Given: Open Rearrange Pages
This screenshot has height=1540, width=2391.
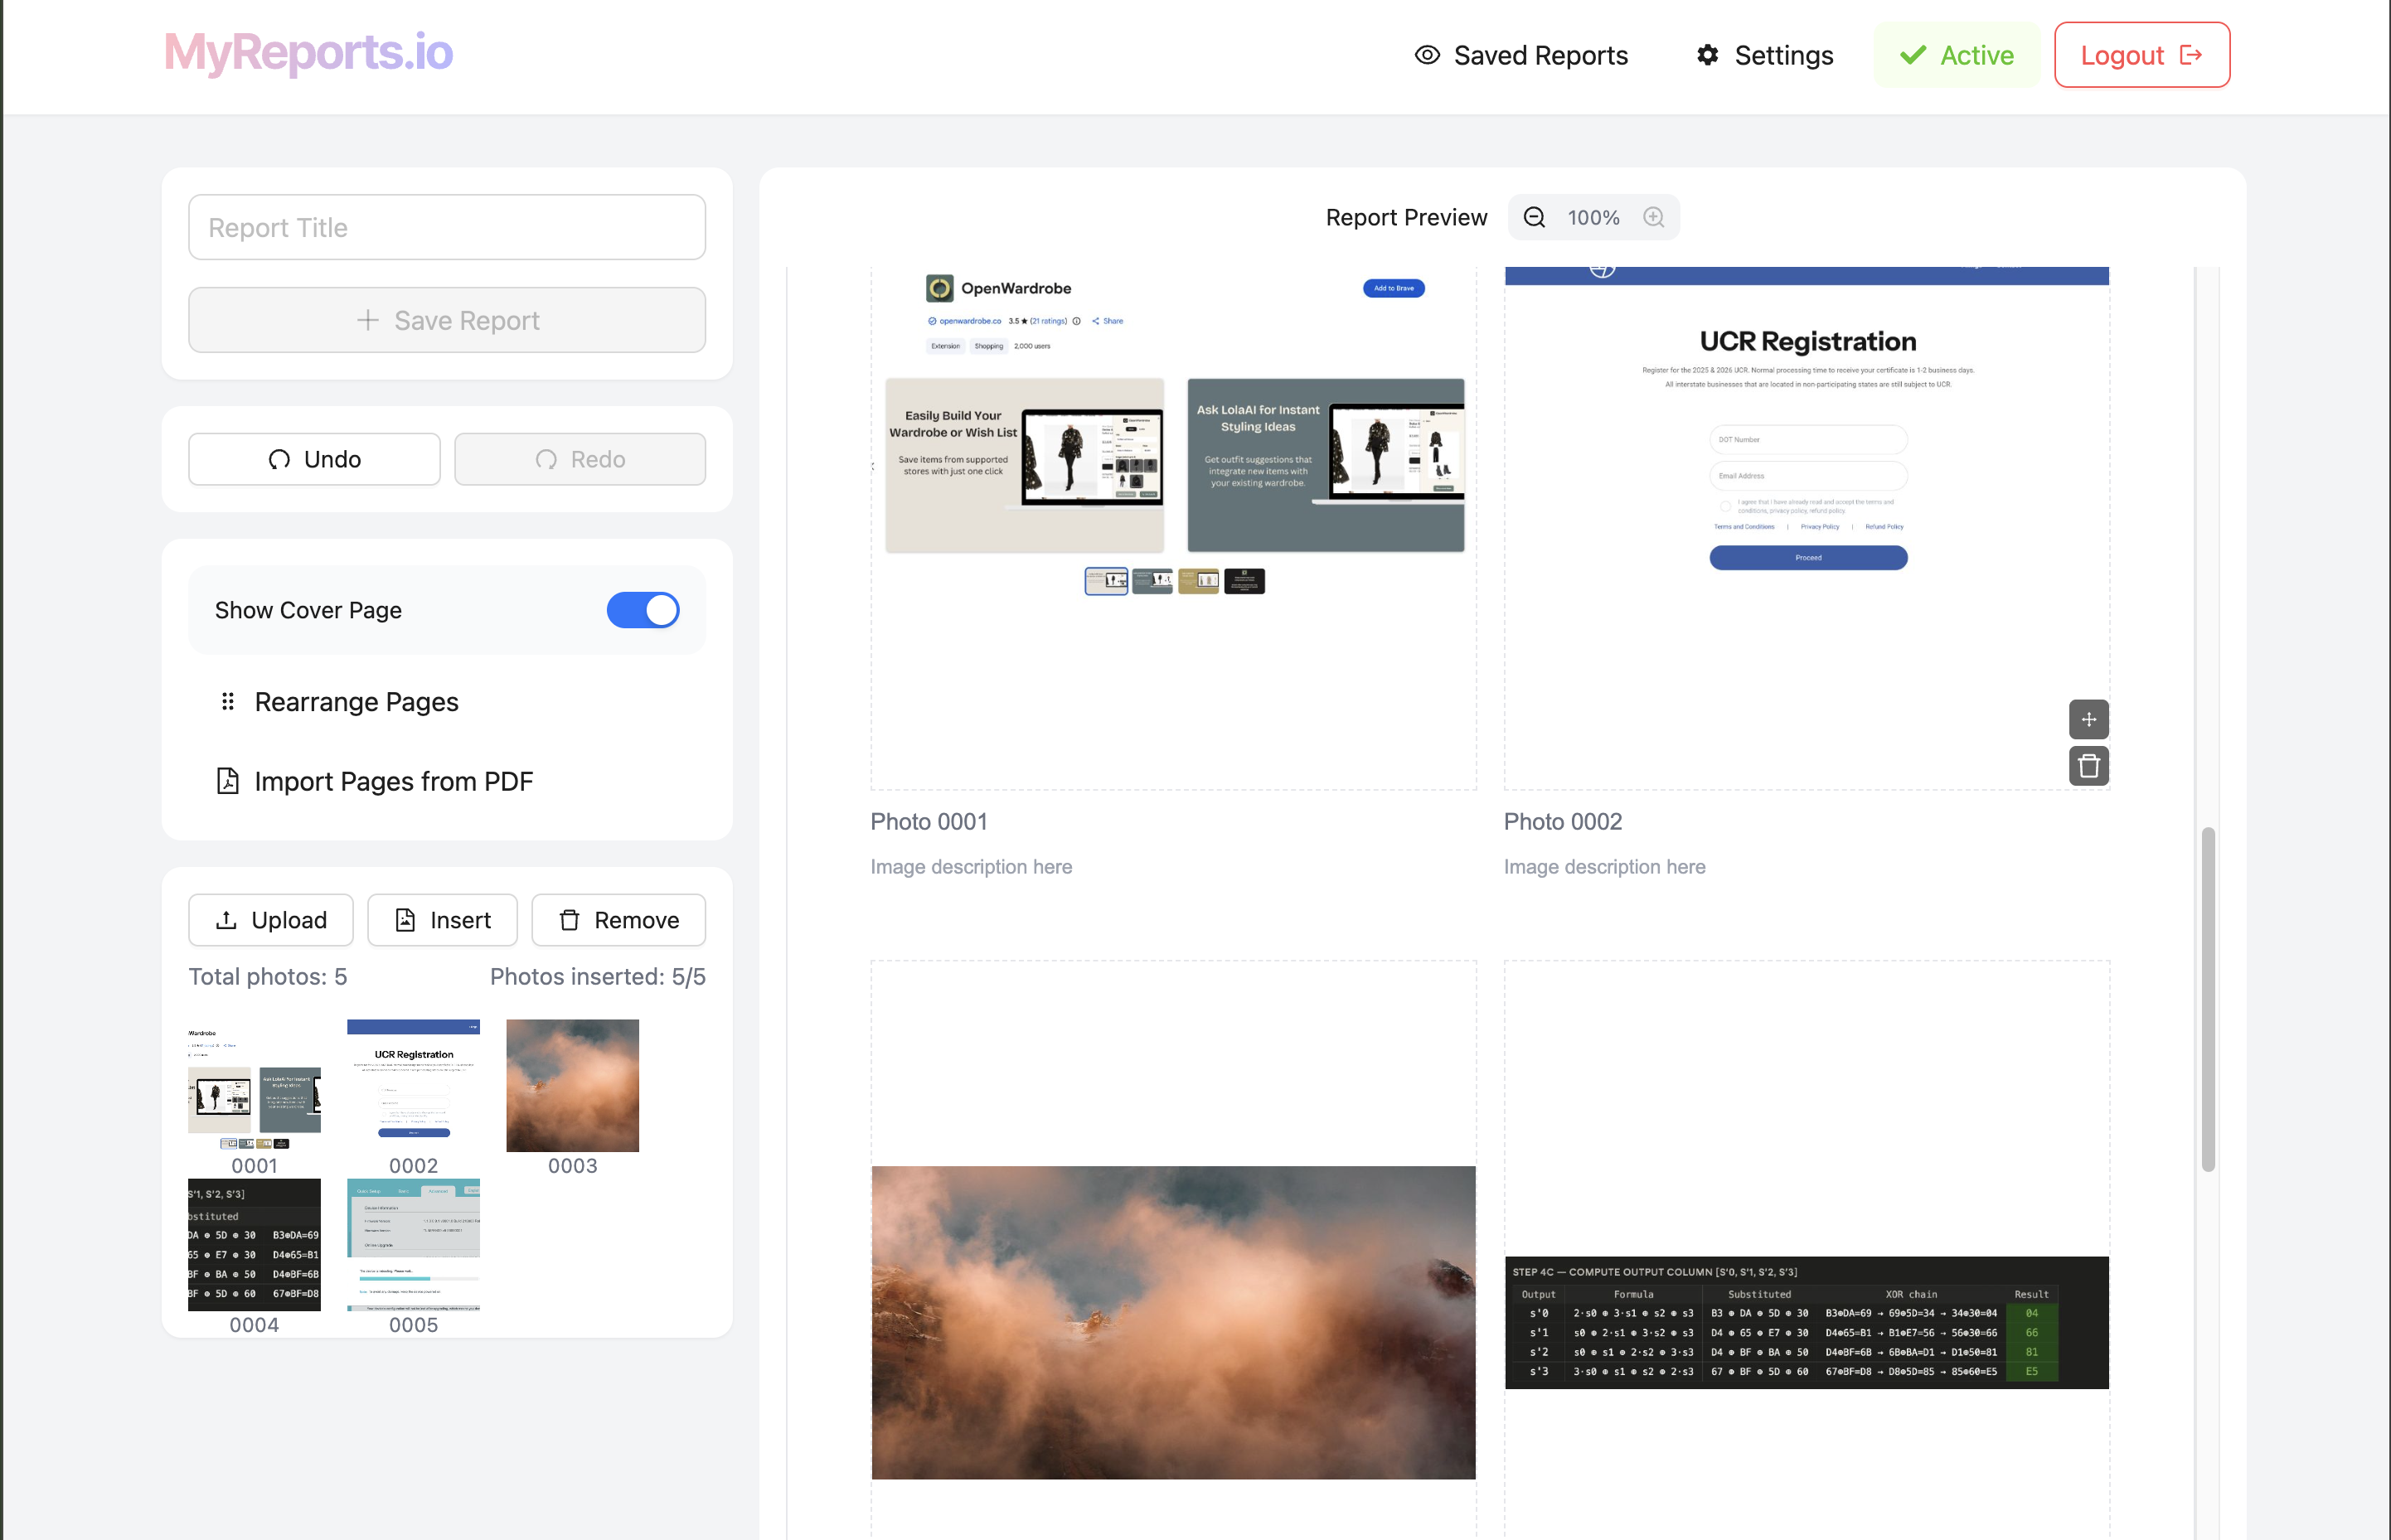Looking at the screenshot, I should [339, 702].
